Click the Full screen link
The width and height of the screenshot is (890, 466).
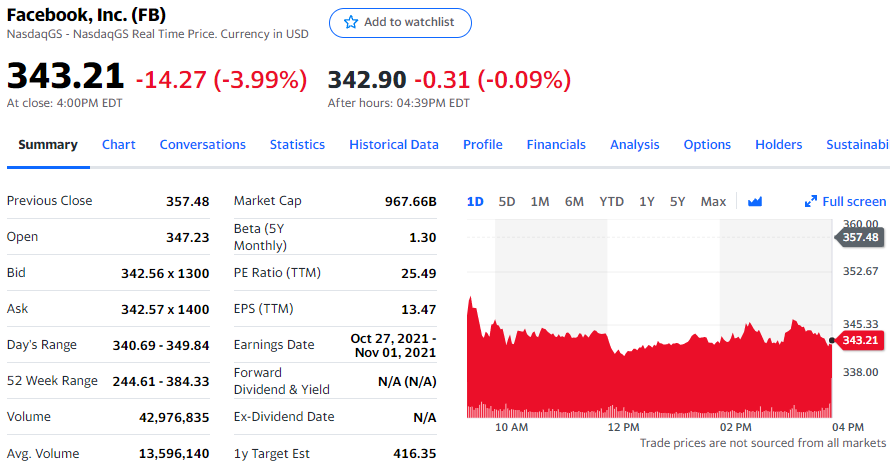tap(854, 201)
